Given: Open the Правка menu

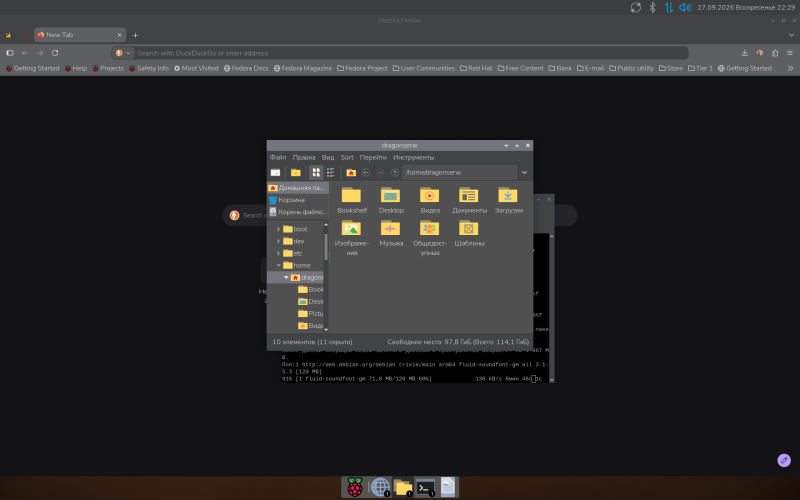Looking at the screenshot, I should [x=304, y=158].
